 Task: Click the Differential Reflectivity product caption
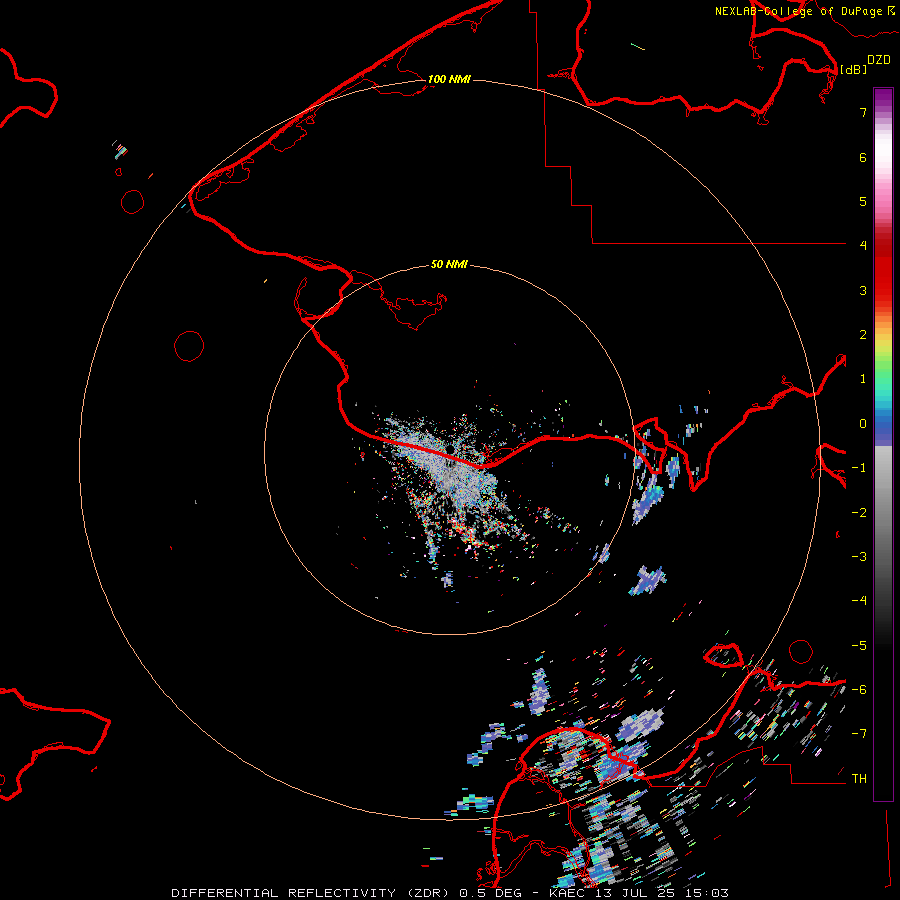(450, 893)
